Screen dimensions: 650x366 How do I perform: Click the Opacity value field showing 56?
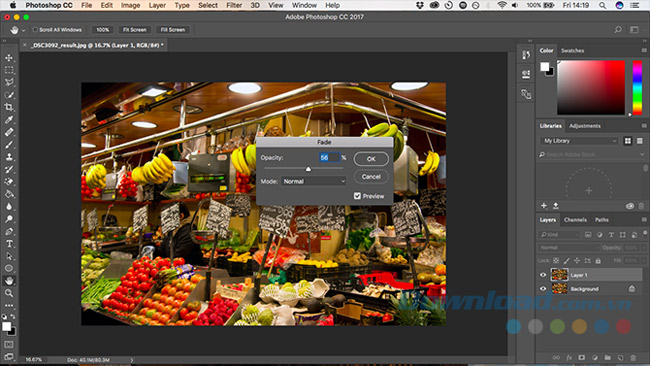point(330,158)
